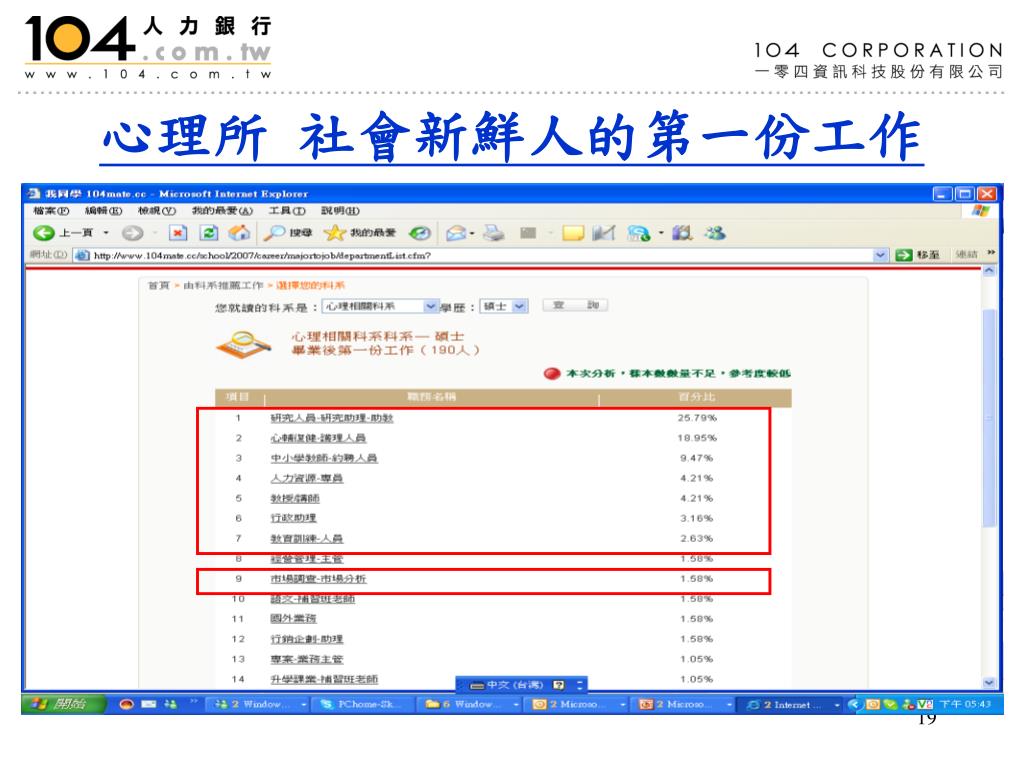Screen dimensions: 1024x768
Task: Open the 升學課業-補習班老師 job link
Action: point(324,680)
